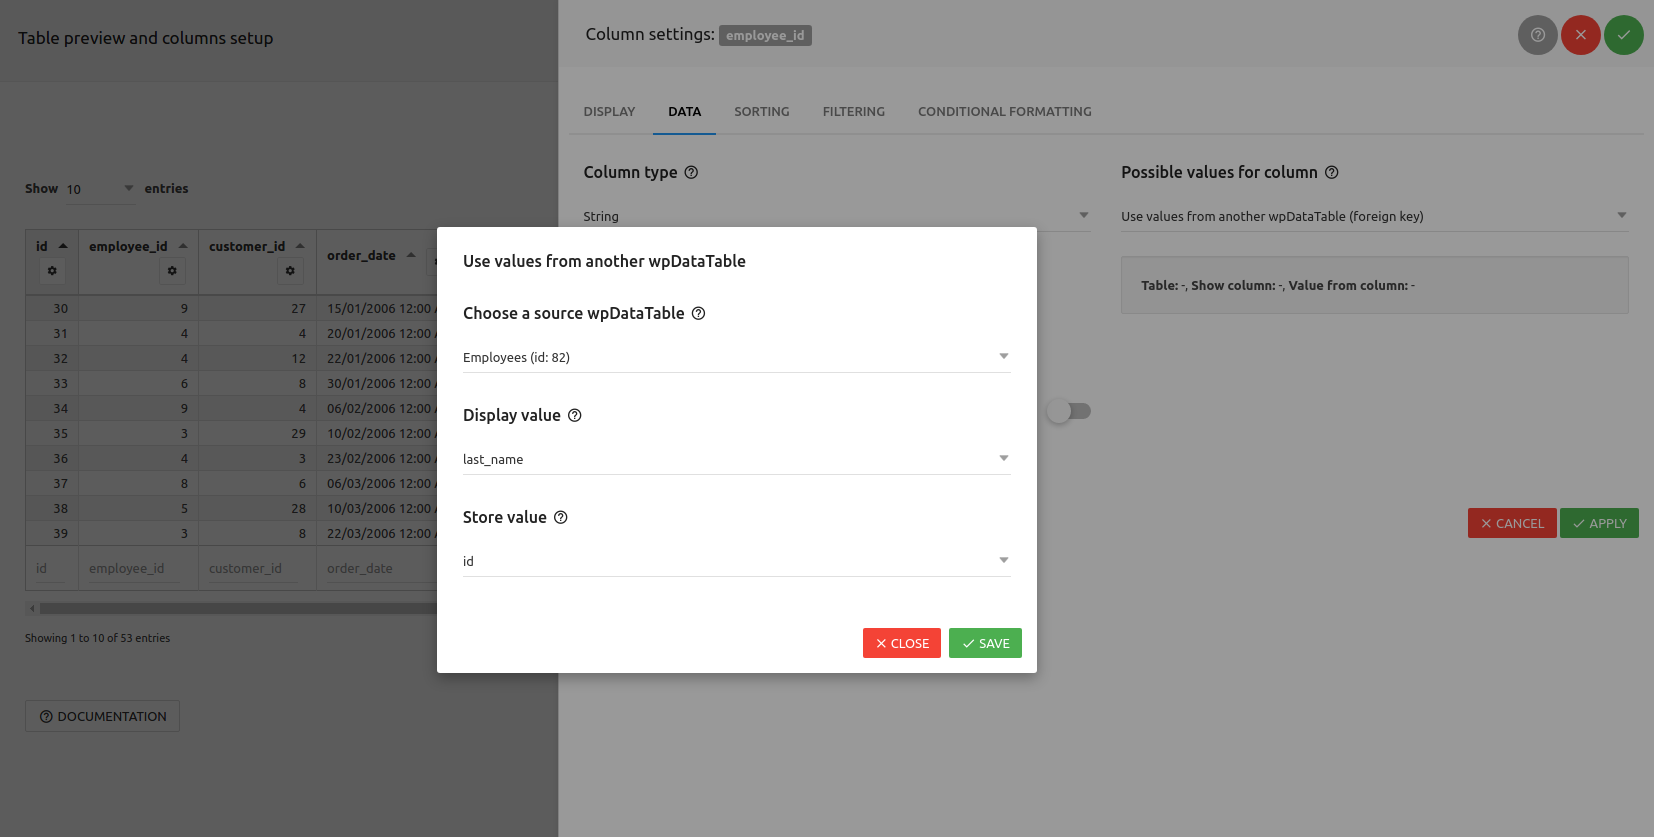Click table cell with id 30
The image size is (1654, 837).
52,308
